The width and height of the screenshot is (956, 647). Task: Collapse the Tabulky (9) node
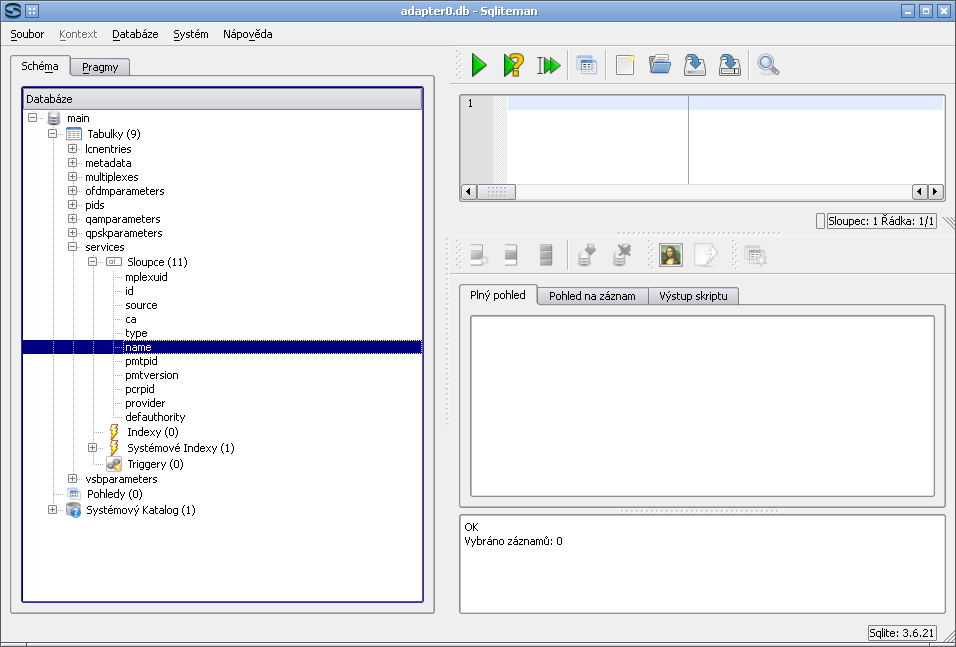tap(52, 134)
